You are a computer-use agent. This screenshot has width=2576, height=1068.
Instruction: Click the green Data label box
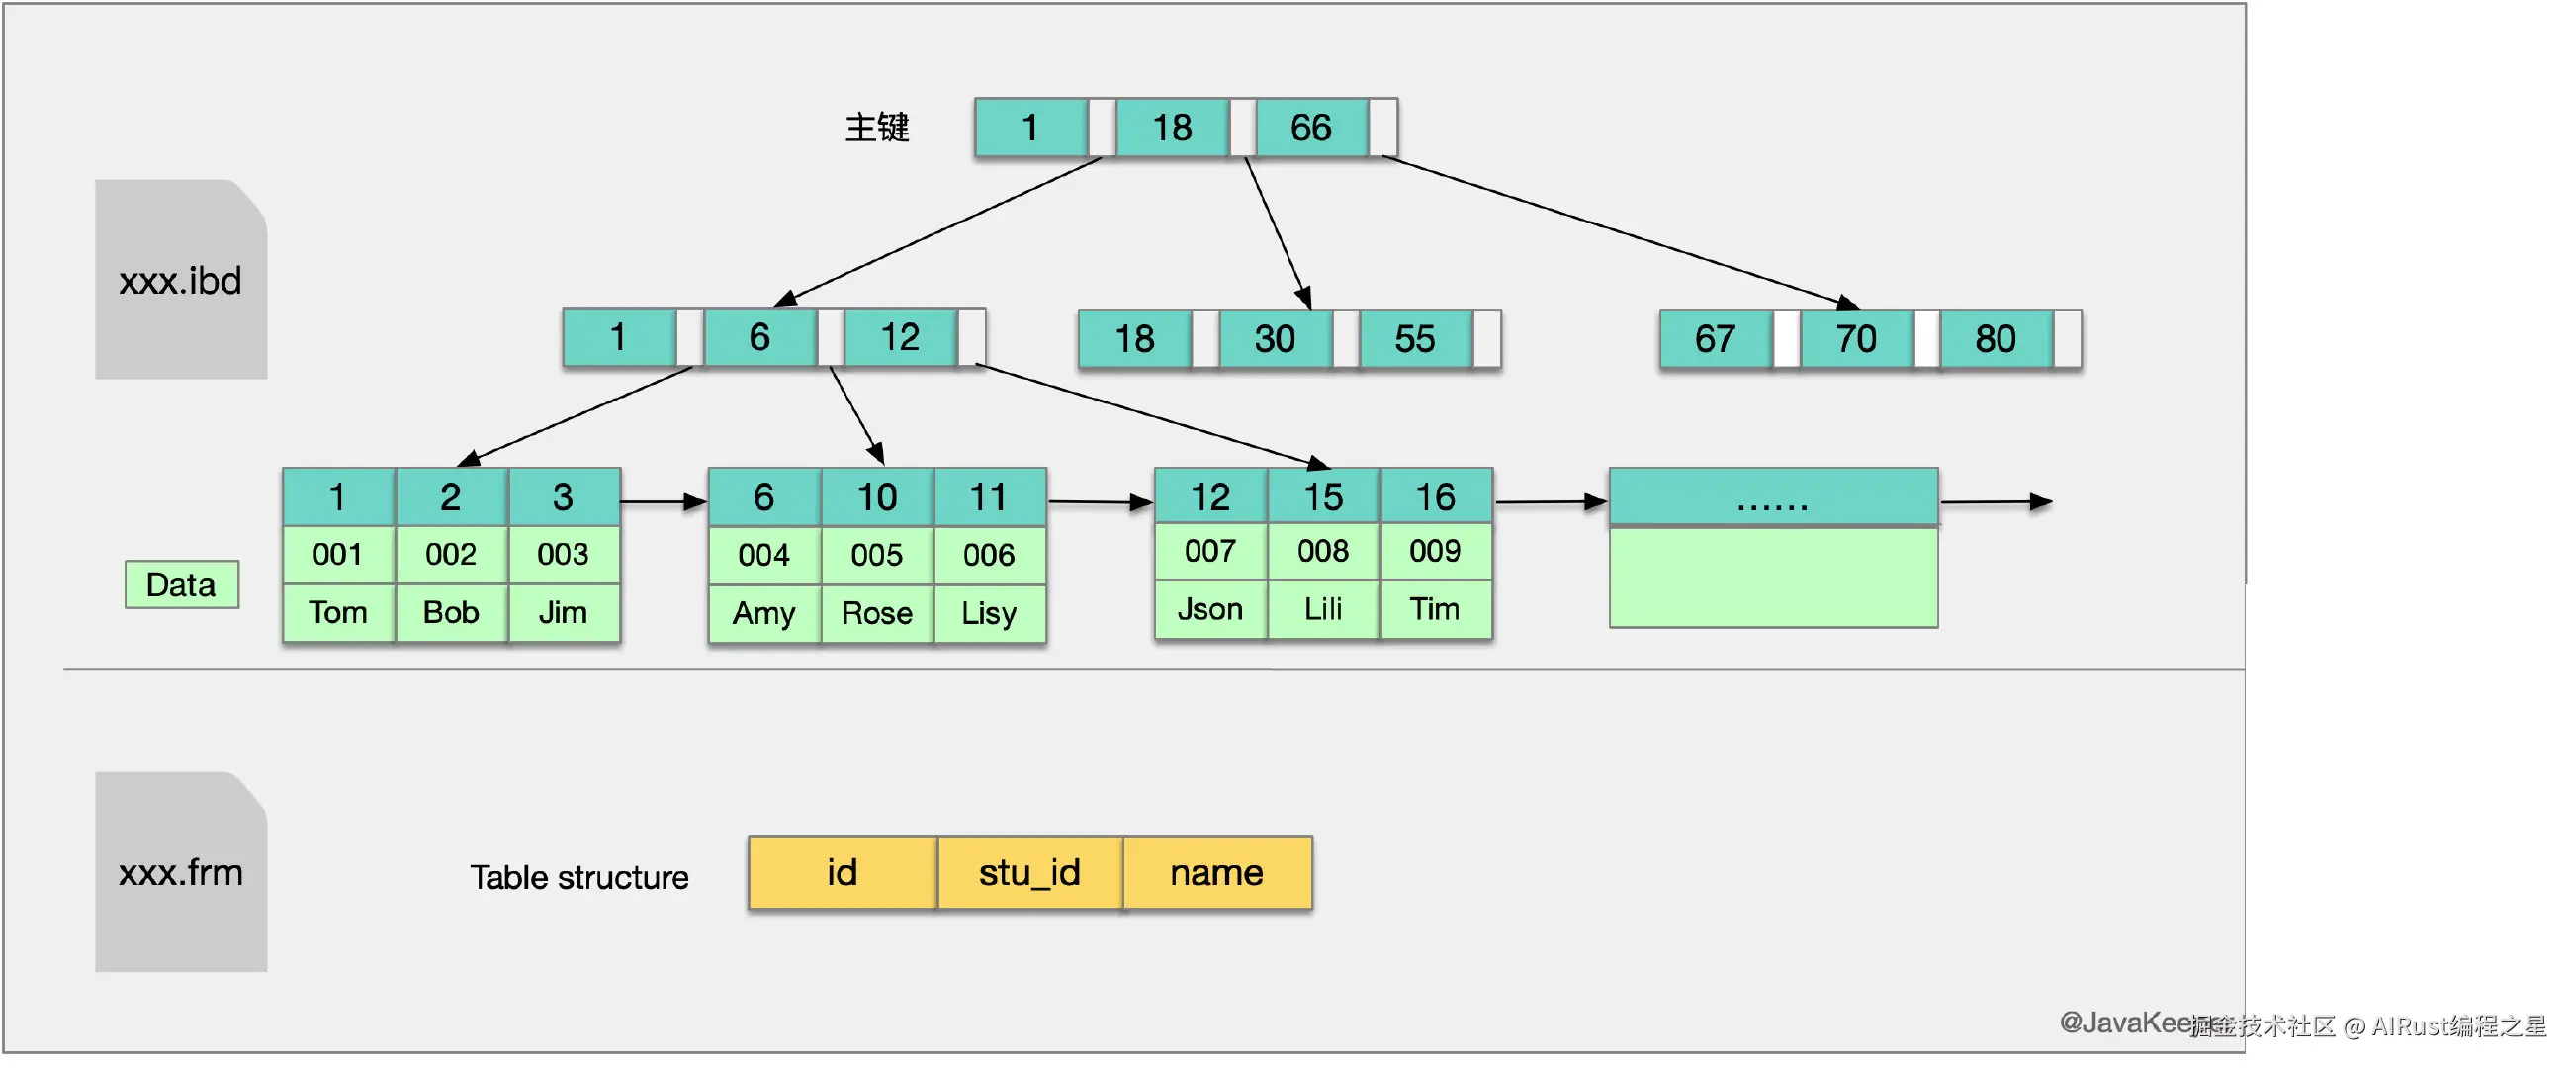181,584
